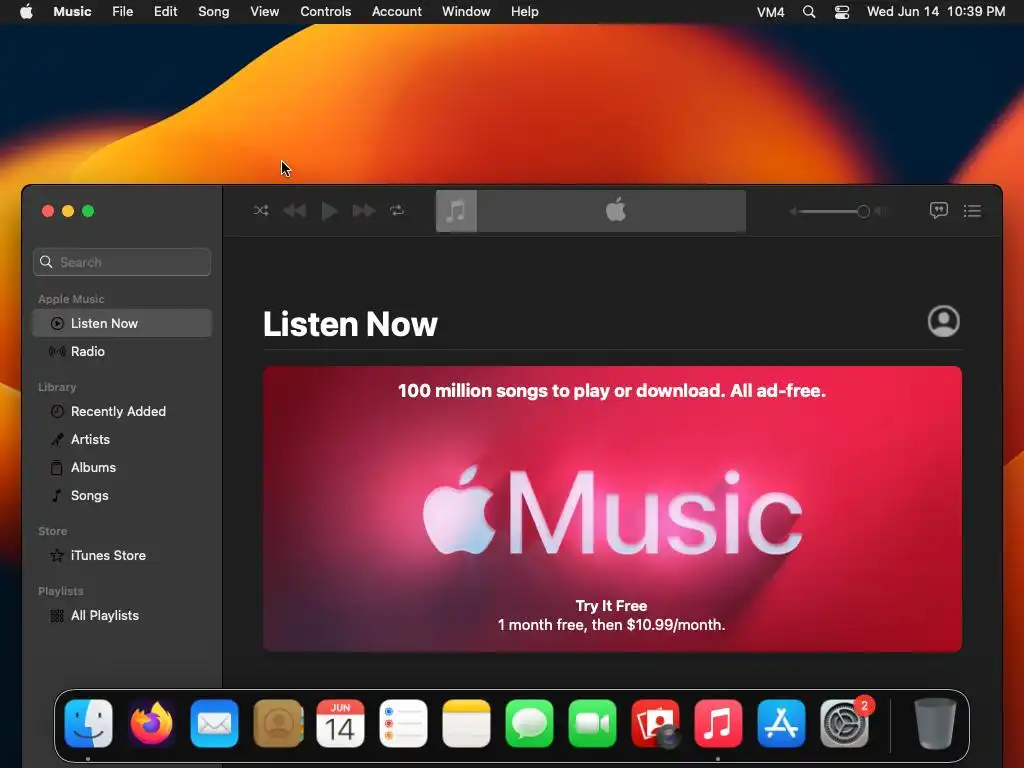
Task: Open Calendar from the Dock
Action: pos(340,724)
